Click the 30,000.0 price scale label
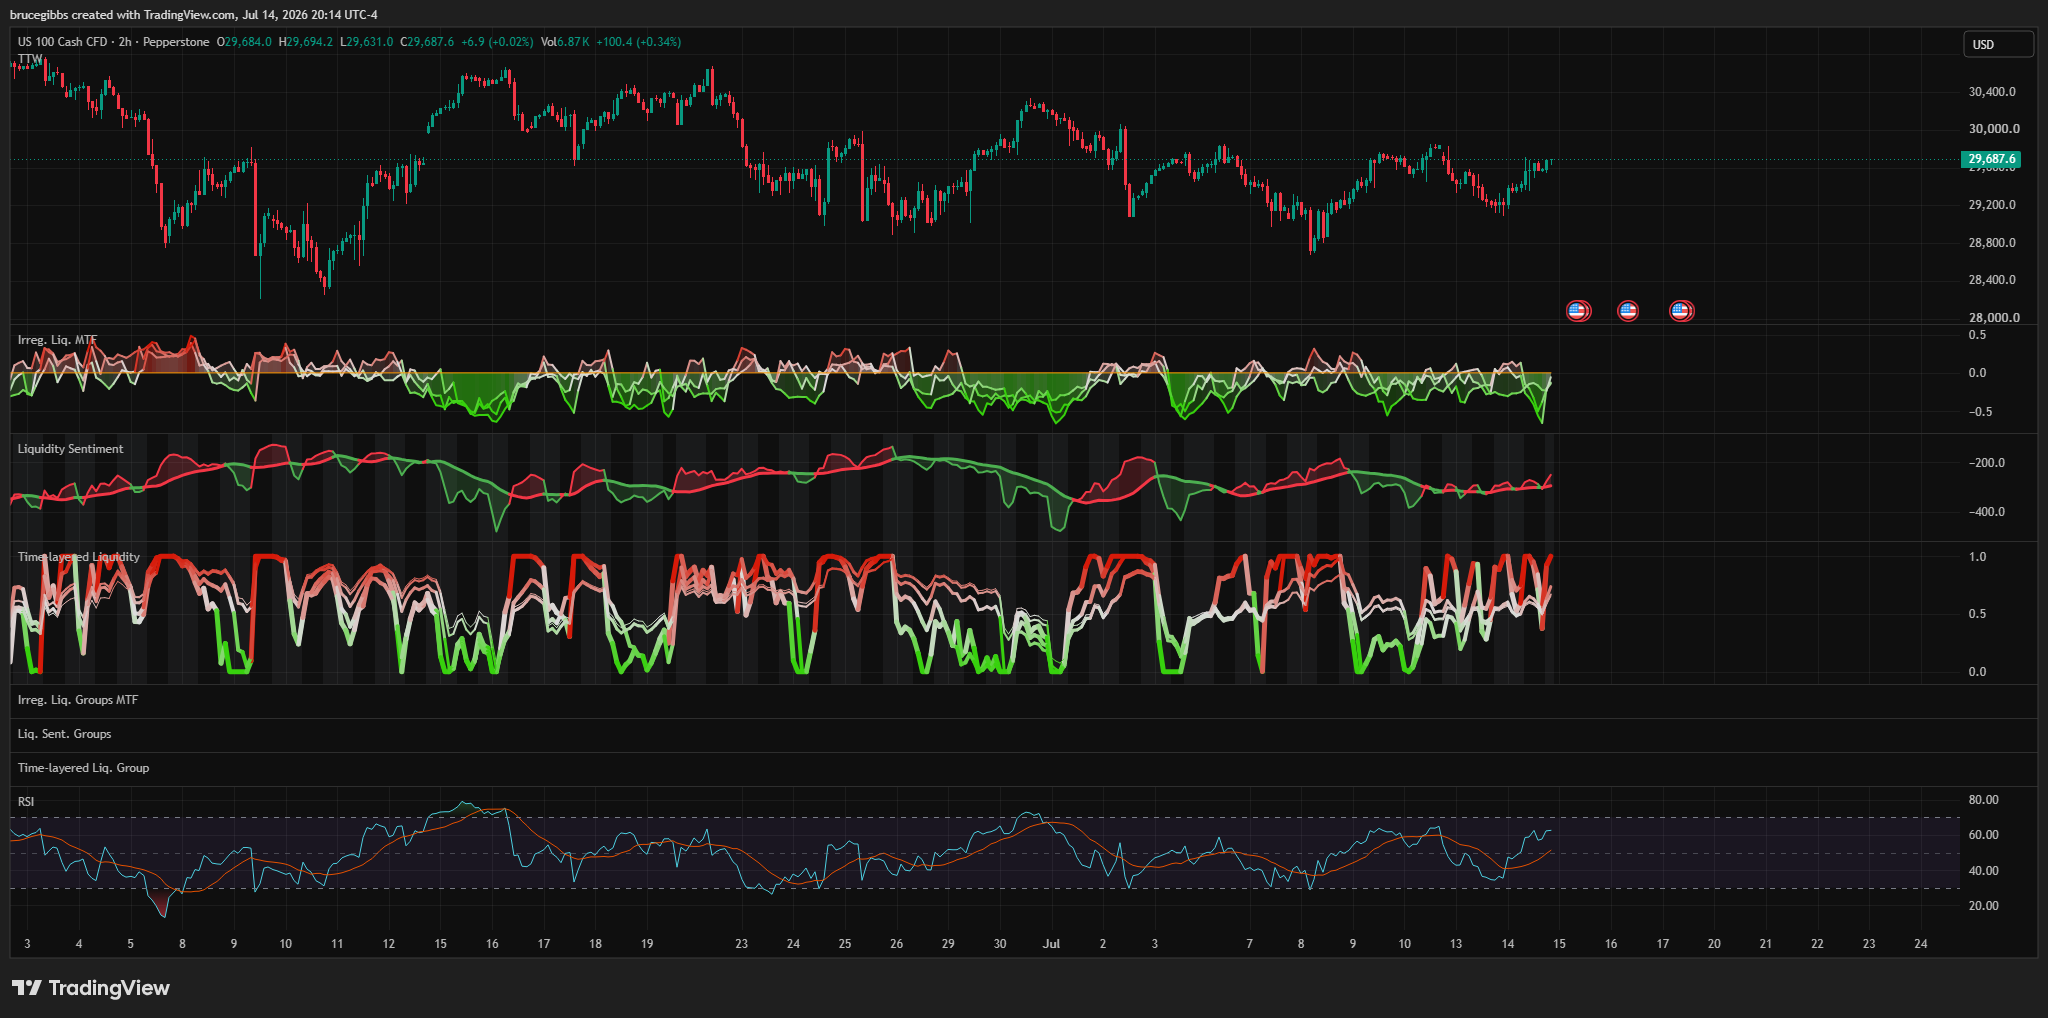 click(x=1994, y=129)
